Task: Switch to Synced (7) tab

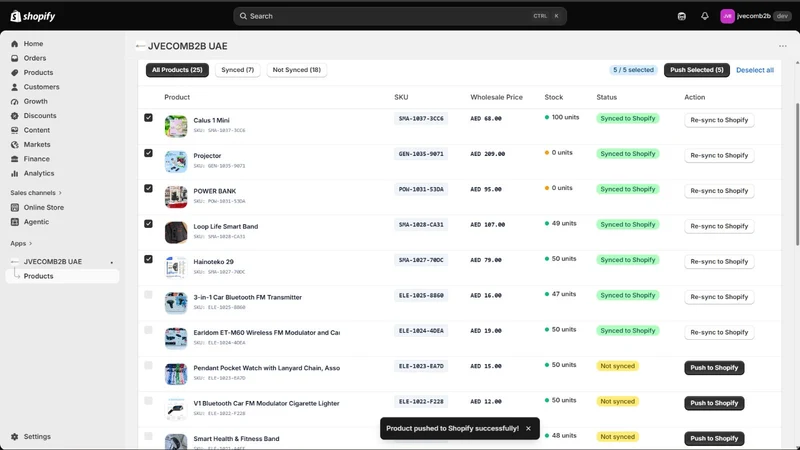Action: point(237,70)
